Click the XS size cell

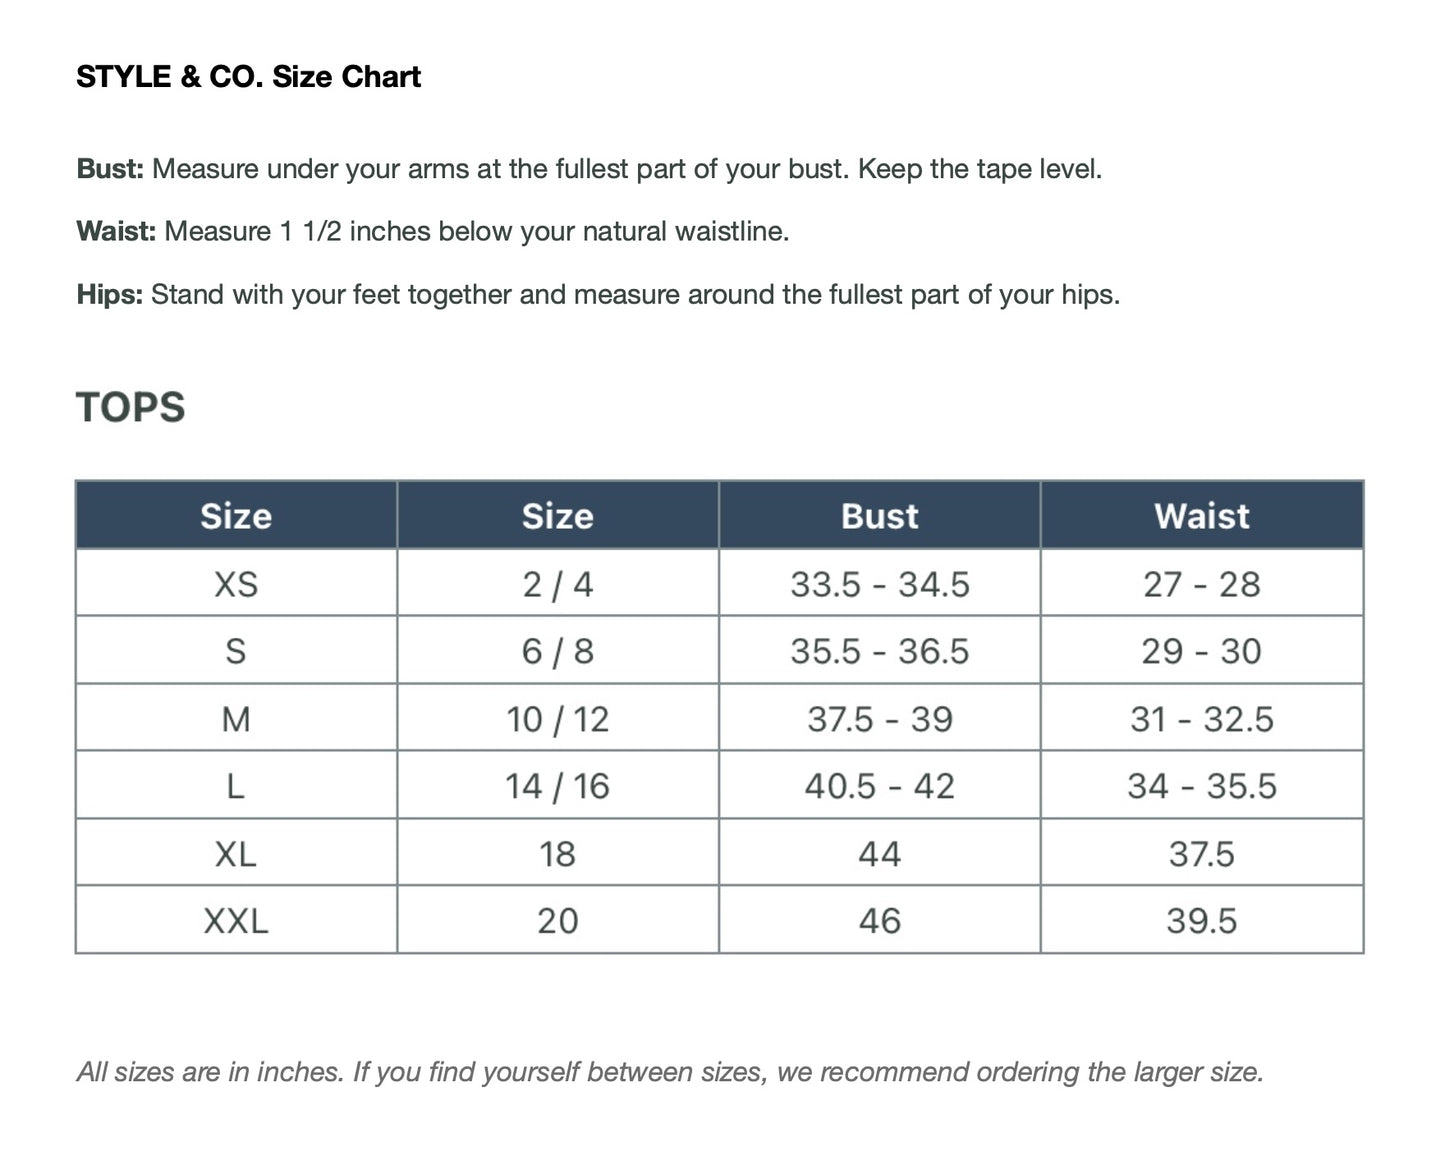[x=236, y=584]
